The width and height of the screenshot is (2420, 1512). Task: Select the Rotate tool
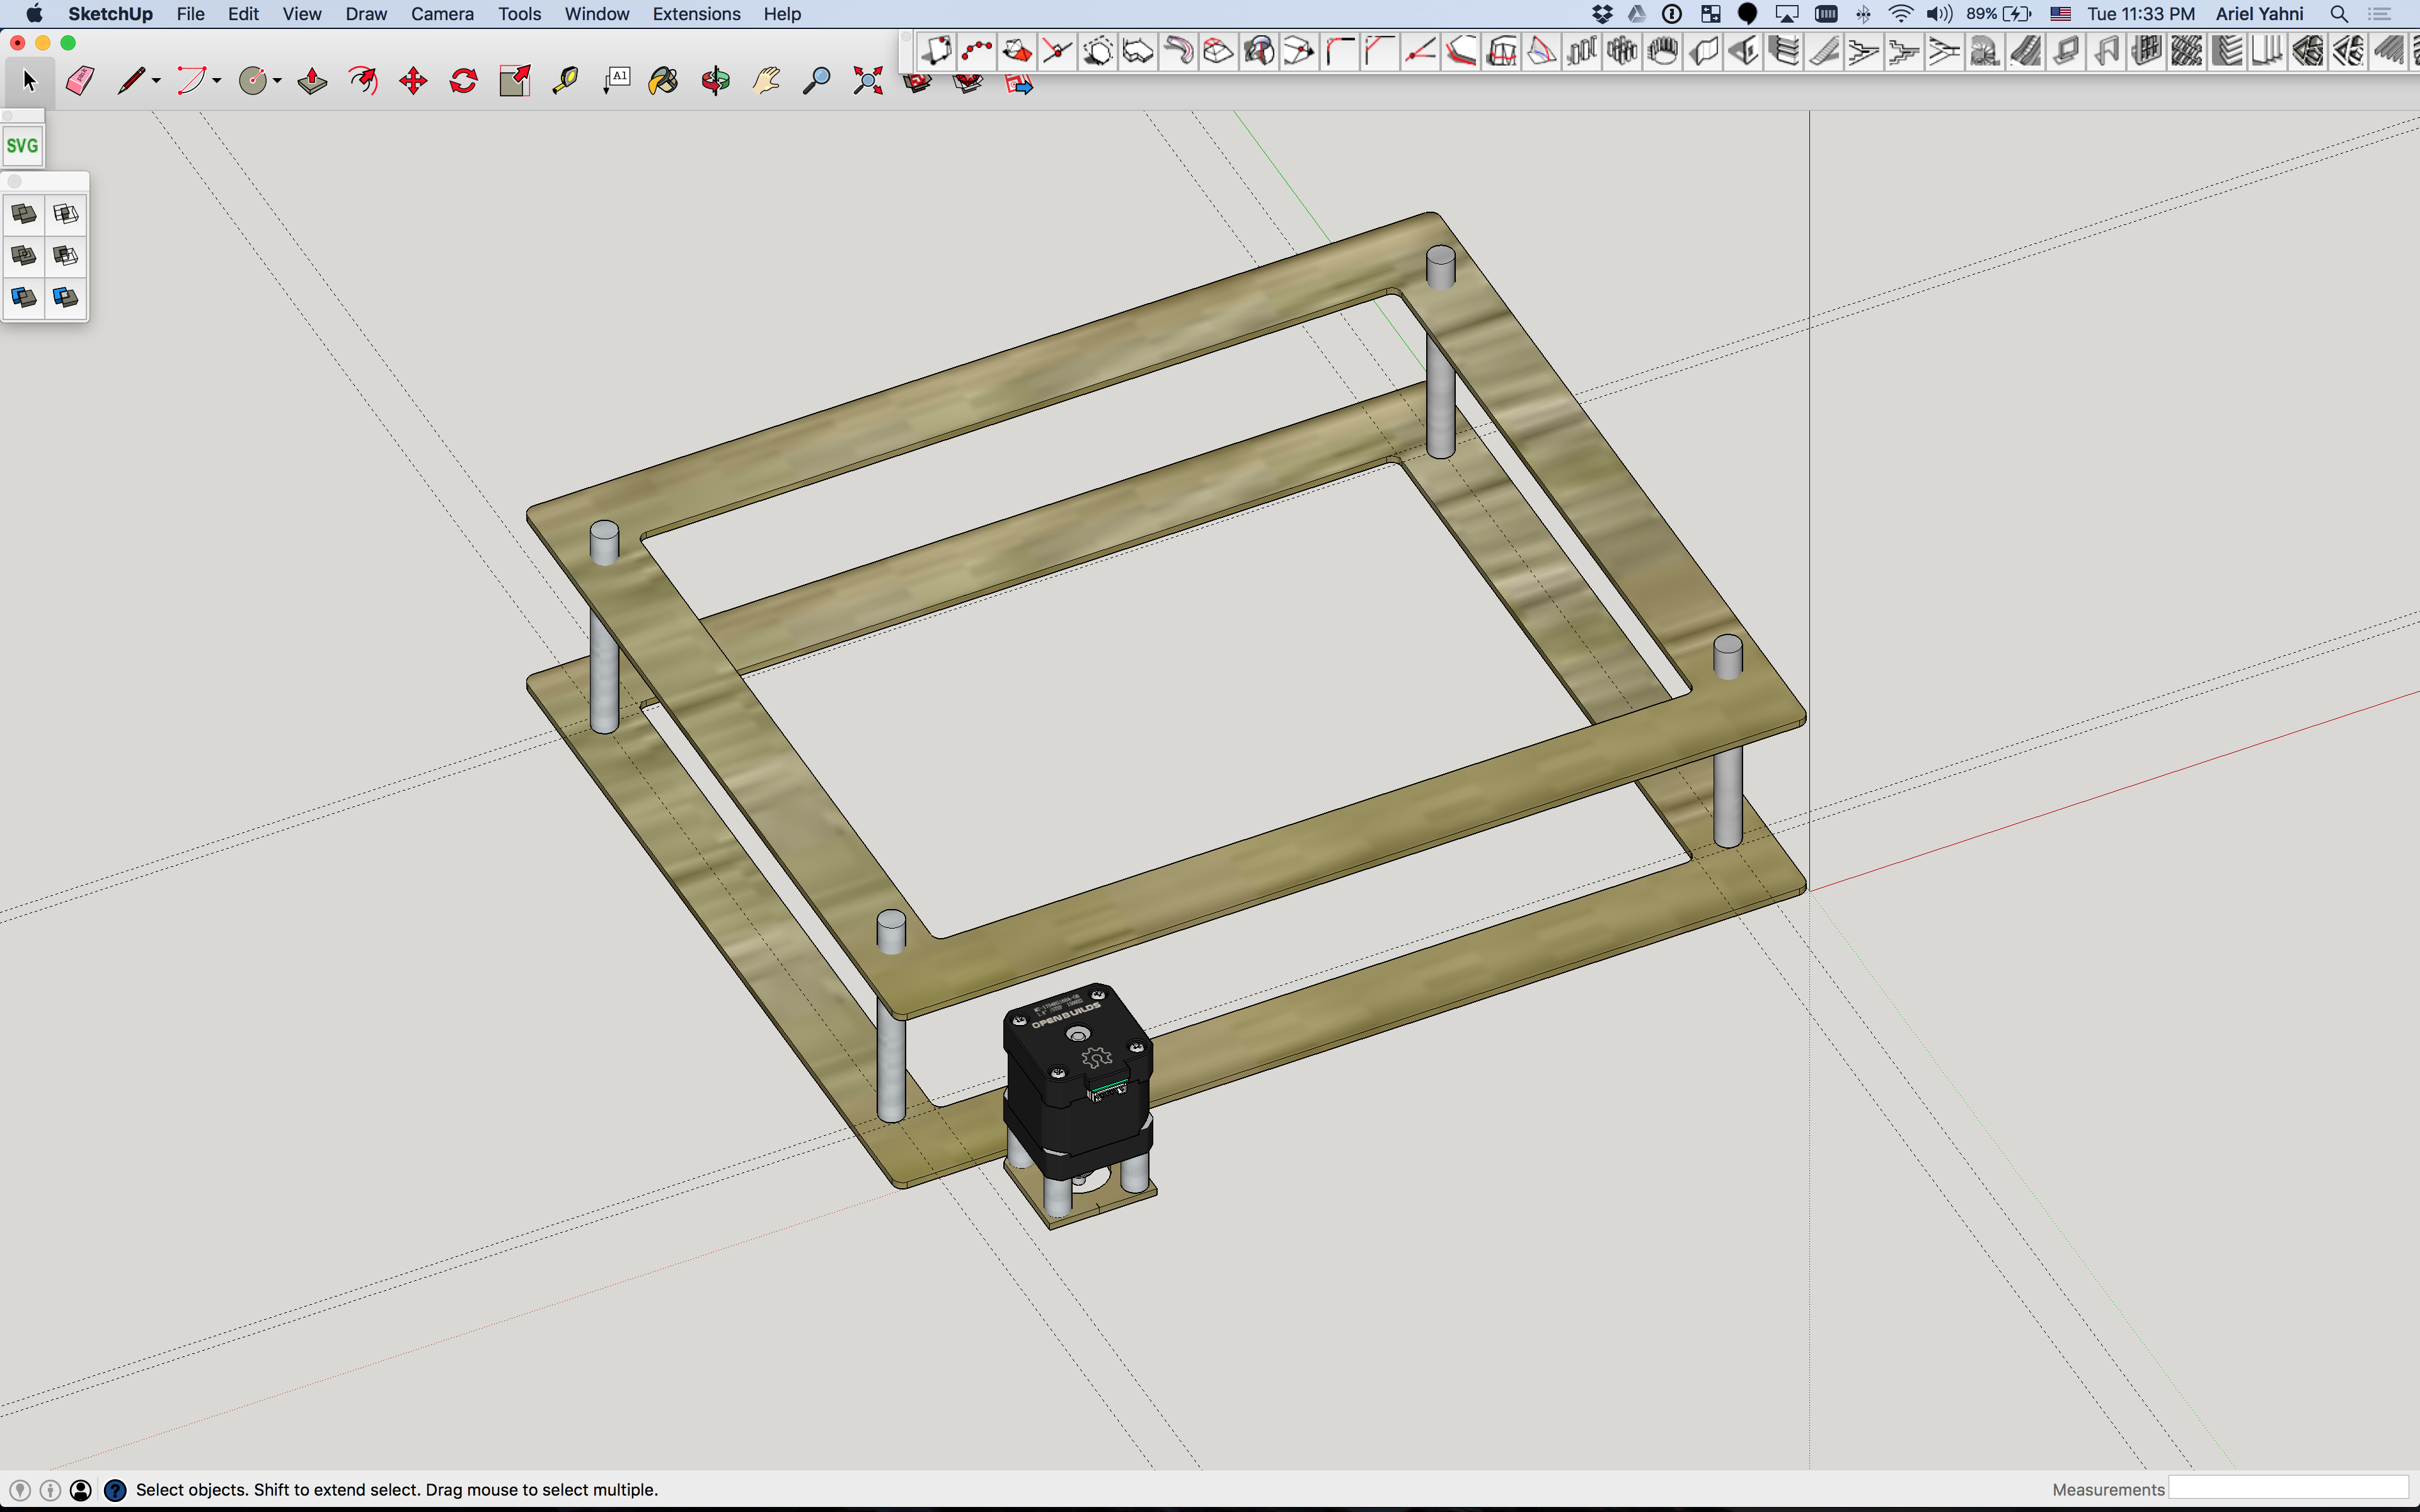tap(464, 81)
